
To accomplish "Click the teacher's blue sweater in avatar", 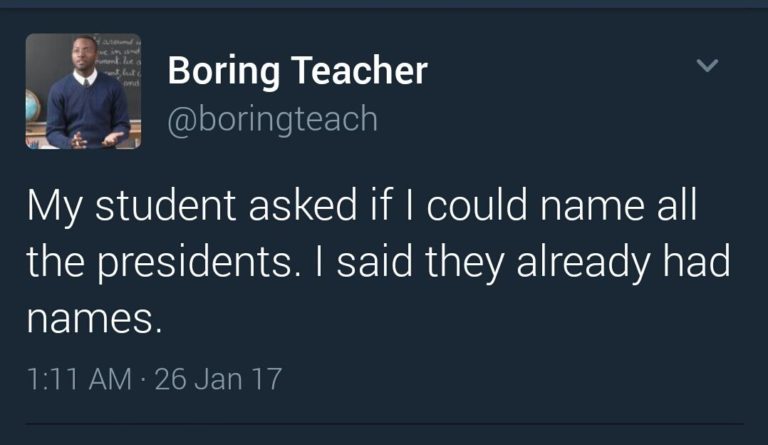I will tap(87, 110).
